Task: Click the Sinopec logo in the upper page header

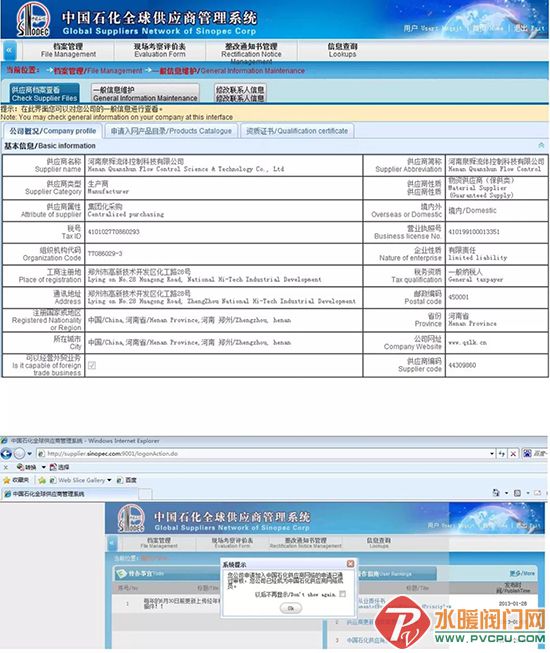Action: point(33,19)
